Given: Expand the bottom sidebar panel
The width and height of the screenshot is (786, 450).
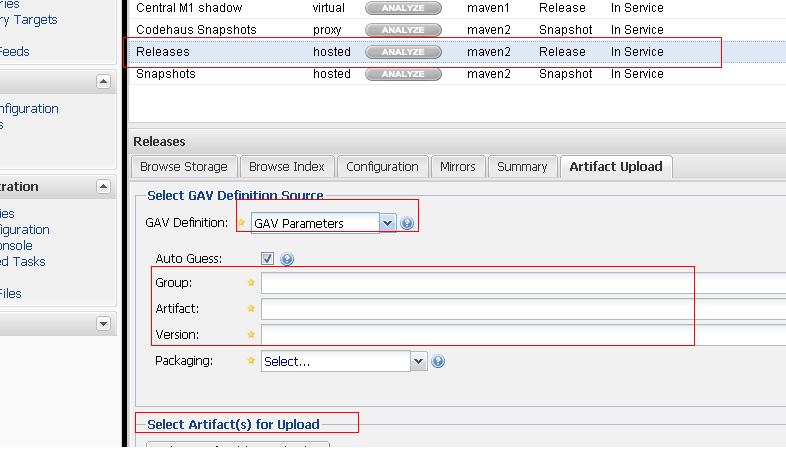Looking at the screenshot, I should point(103,324).
